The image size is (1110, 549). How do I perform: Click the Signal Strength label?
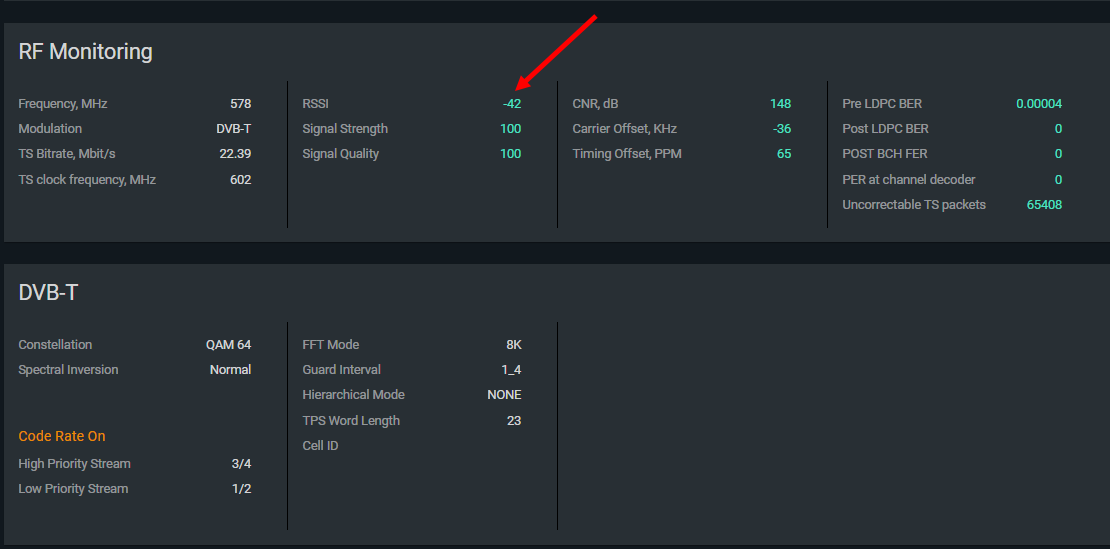click(x=345, y=129)
